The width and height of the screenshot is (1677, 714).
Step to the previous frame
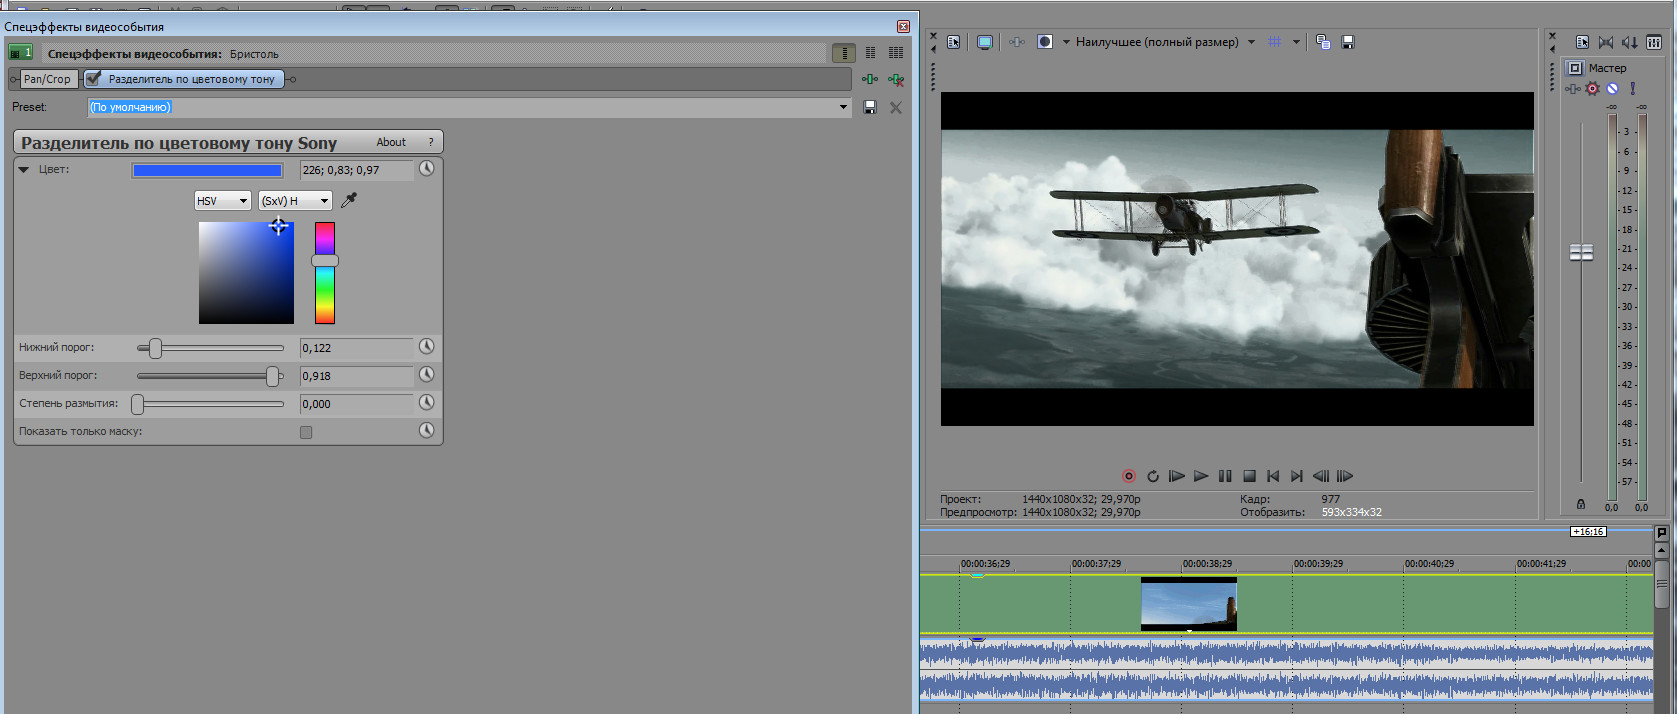(x=1321, y=476)
